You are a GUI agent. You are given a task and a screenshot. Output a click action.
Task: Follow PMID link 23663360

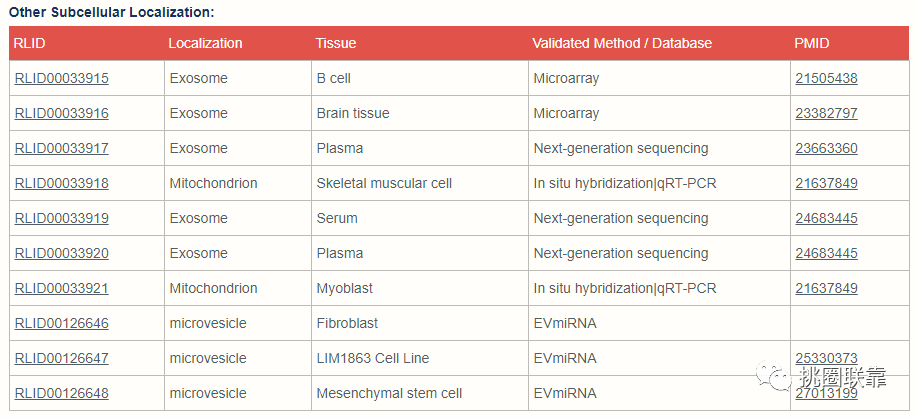pyautogui.click(x=826, y=148)
